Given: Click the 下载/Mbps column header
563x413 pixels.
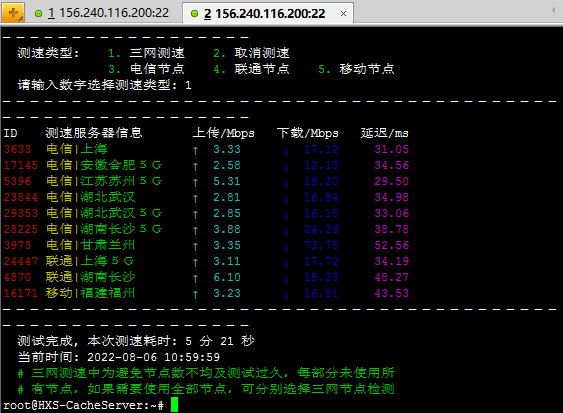Looking at the screenshot, I should [x=307, y=133].
